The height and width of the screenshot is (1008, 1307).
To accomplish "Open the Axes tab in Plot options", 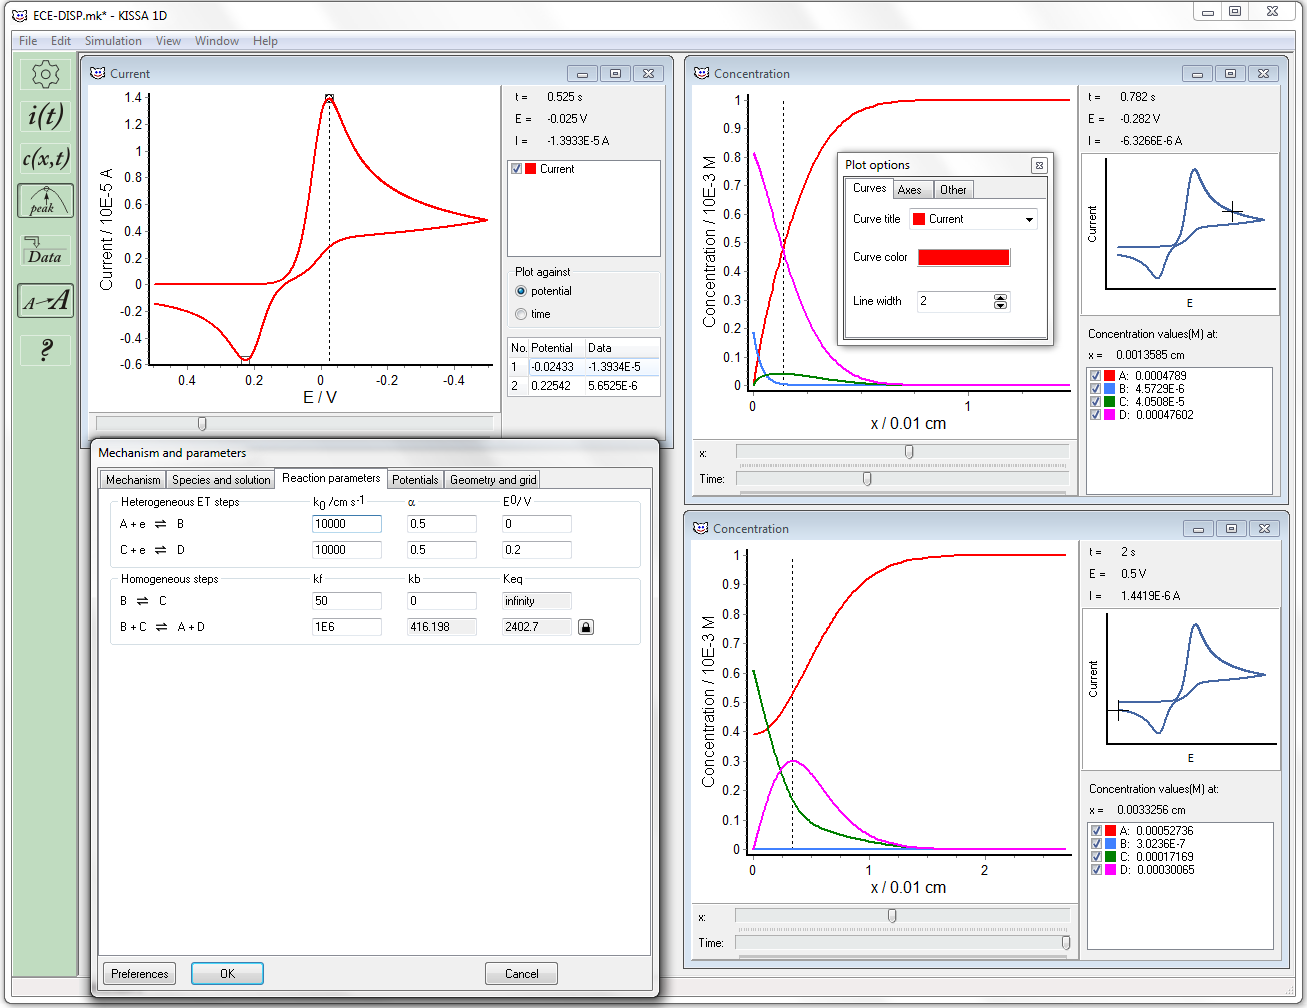I will pyautogui.click(x=911, y=189).
